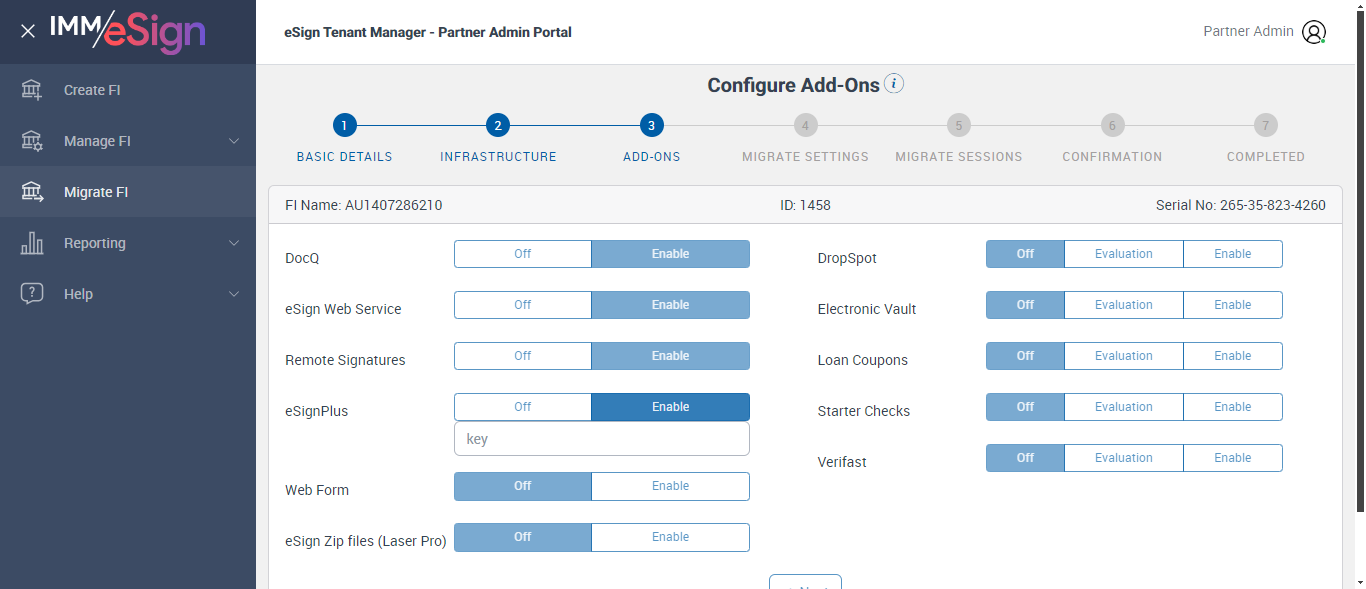Click the Migrate FI bank icon

[x=32, y=192]
